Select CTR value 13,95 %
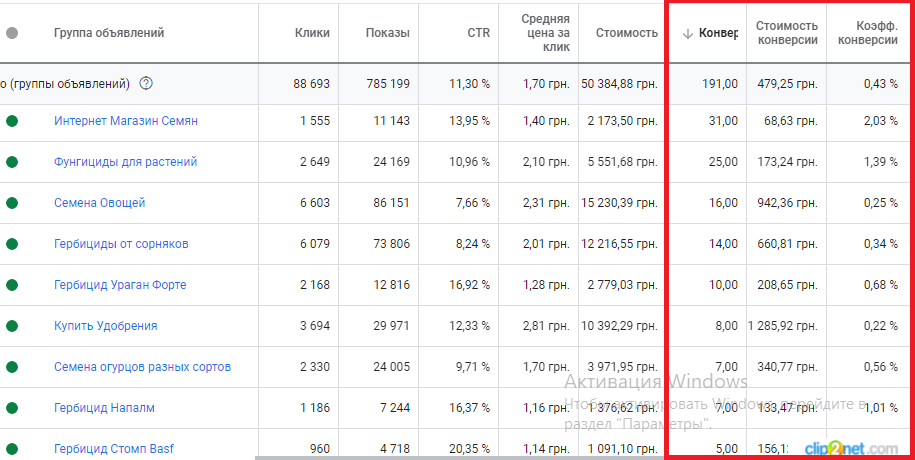 tap(470, 121)
